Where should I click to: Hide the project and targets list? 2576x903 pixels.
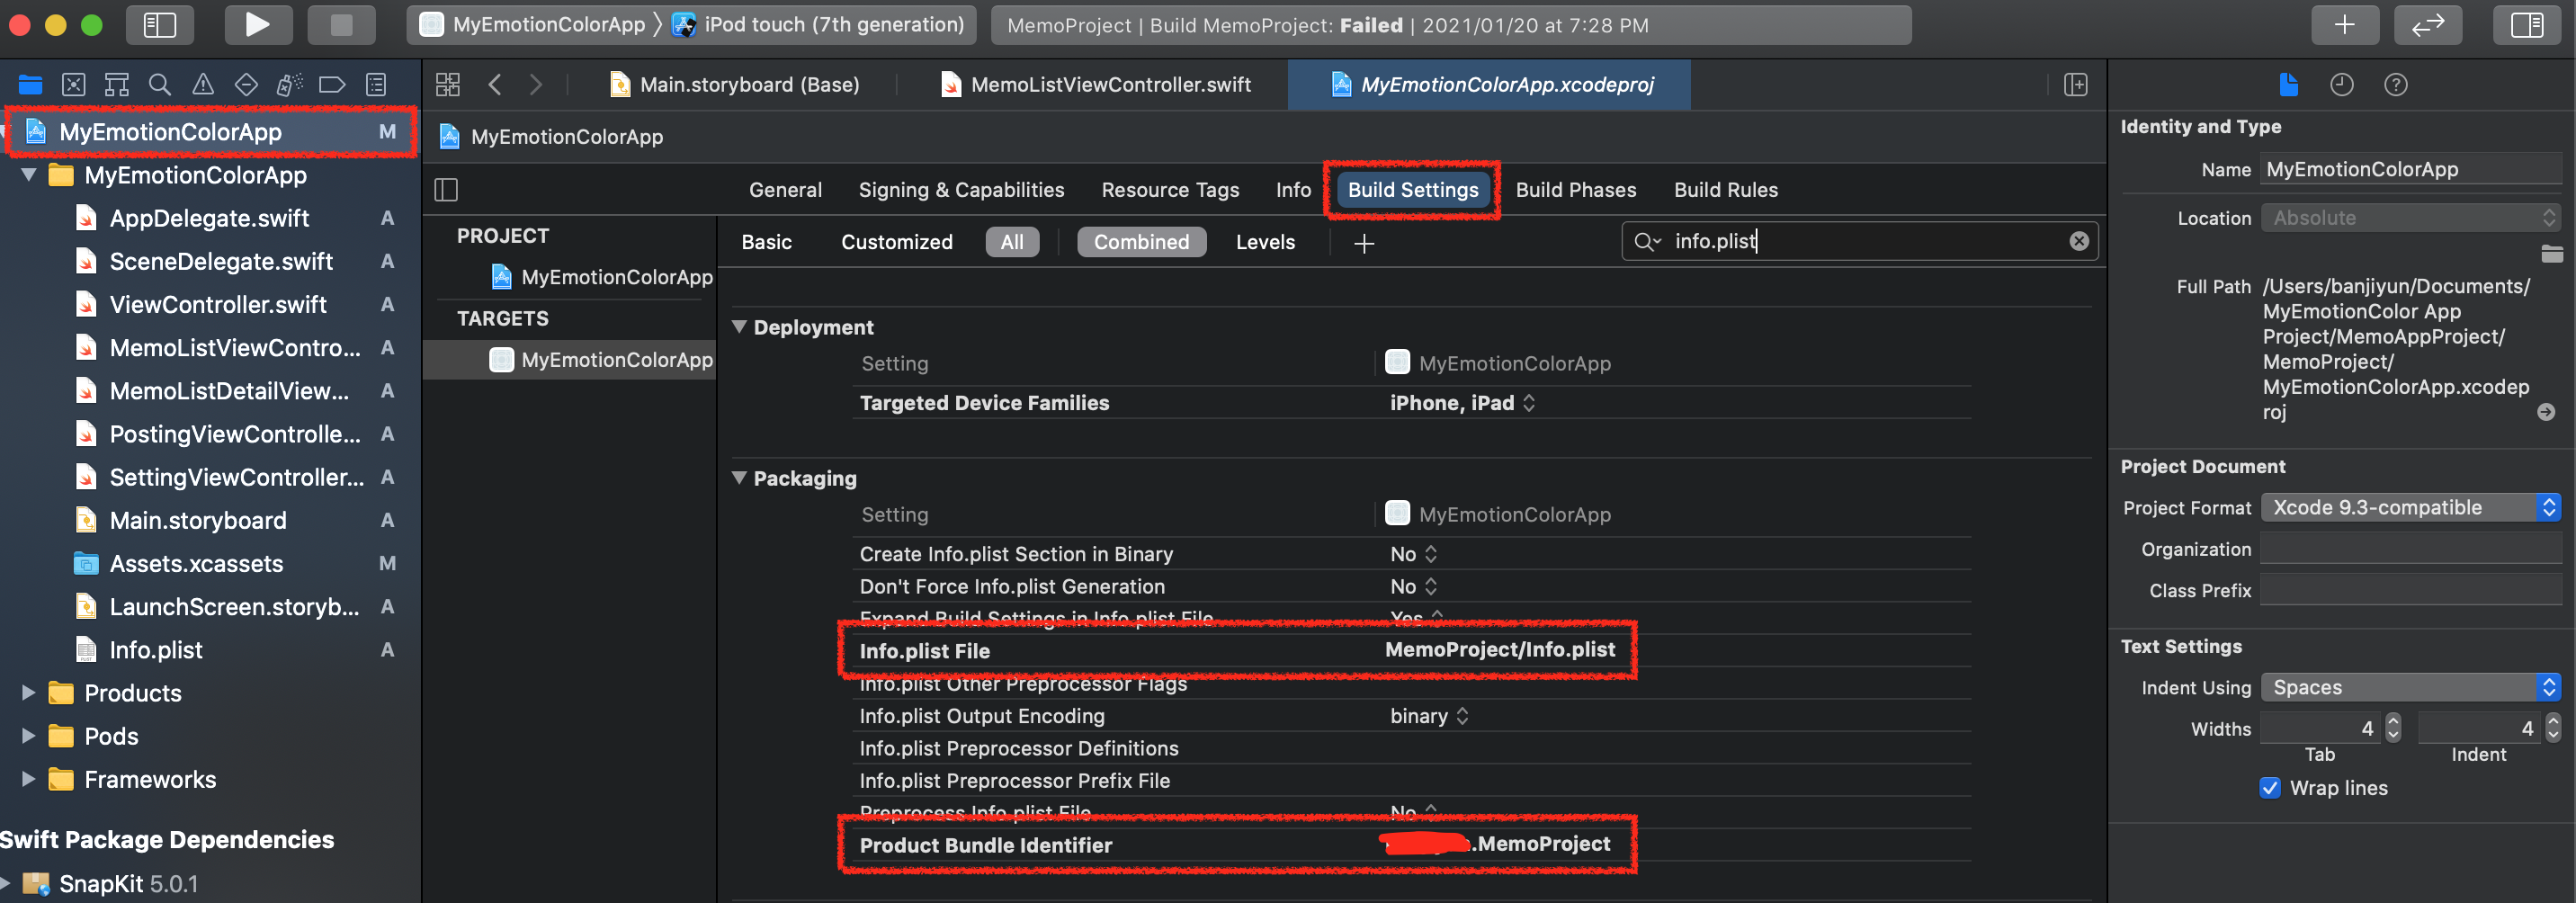pyautogui.click(x=447, y=190)
